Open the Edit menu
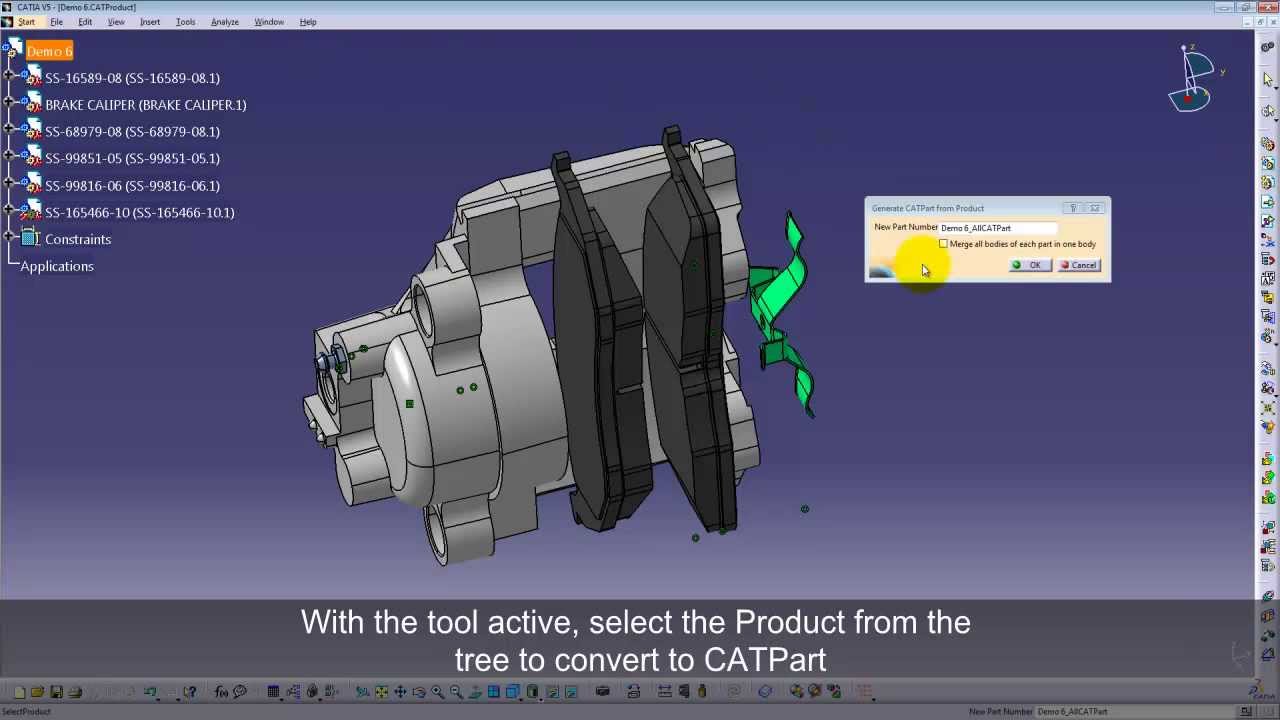This screenshot has width=1280, height=720. click(x=85, y=22)
